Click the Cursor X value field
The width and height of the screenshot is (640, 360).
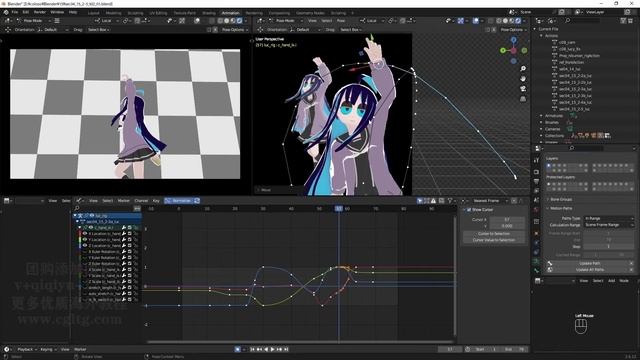(x=507, y=220)
